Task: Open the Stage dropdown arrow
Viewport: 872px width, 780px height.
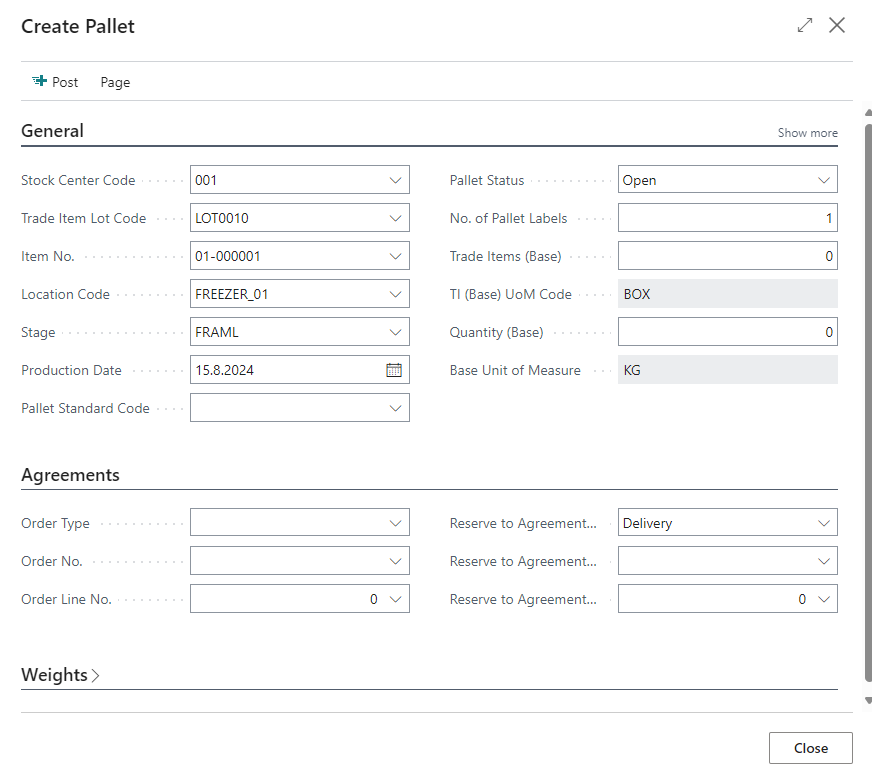Action: (394, 332)
